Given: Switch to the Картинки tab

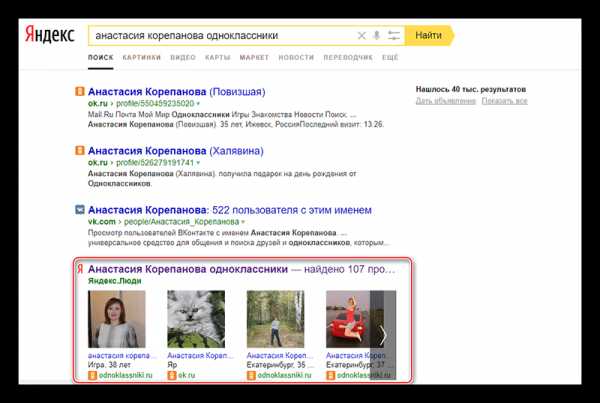Looking at the screenshot, I should 142,57.
